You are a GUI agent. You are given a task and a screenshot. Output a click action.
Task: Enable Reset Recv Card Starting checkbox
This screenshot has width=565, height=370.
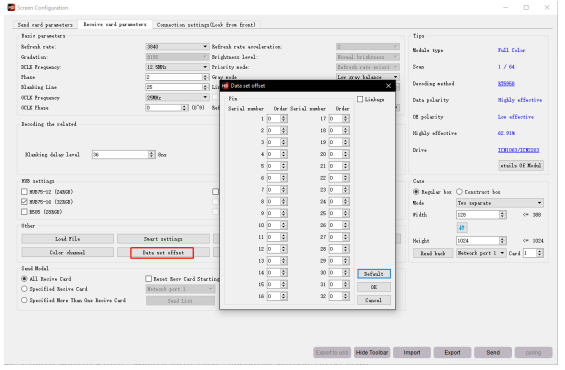pos(148,279)
